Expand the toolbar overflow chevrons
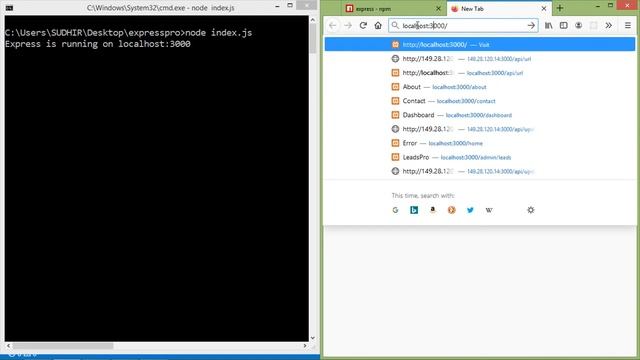Screen dimensions: 640x360 click(x=609, y=25)
